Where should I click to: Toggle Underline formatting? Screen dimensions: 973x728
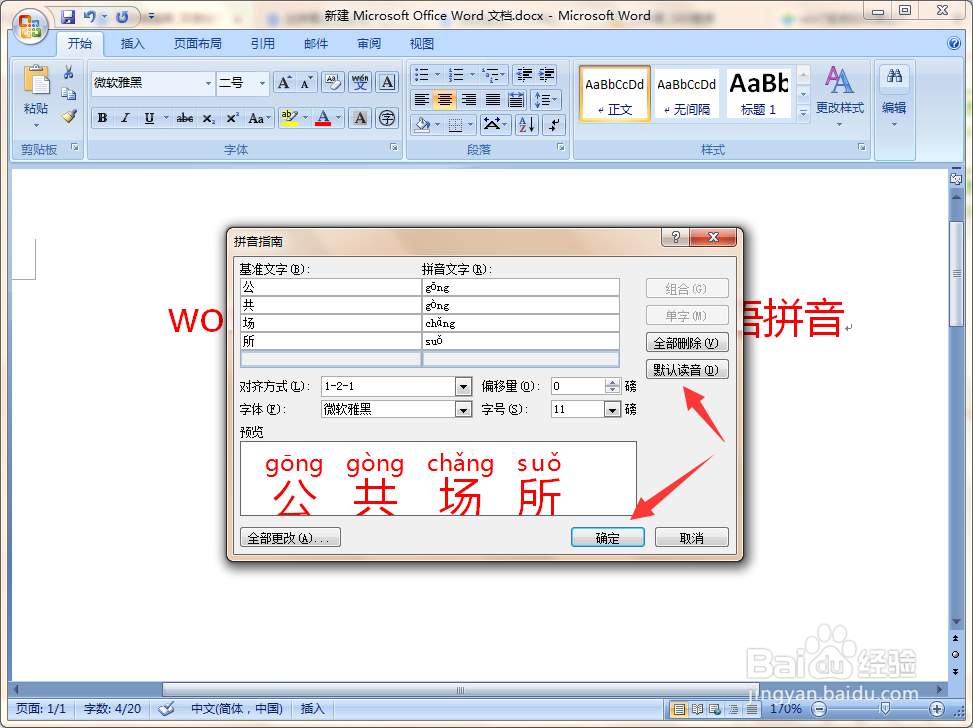click(x=149, y=118)
